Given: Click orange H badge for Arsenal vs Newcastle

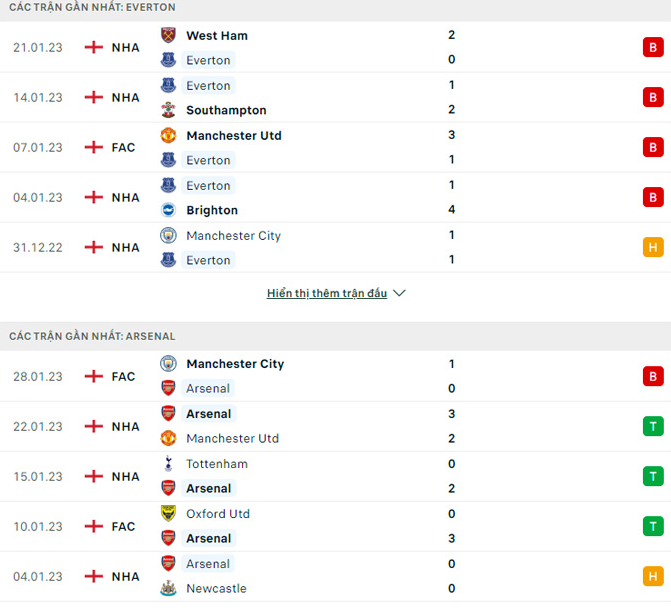Looking at the screenshot, I should (x=653, y=576).
